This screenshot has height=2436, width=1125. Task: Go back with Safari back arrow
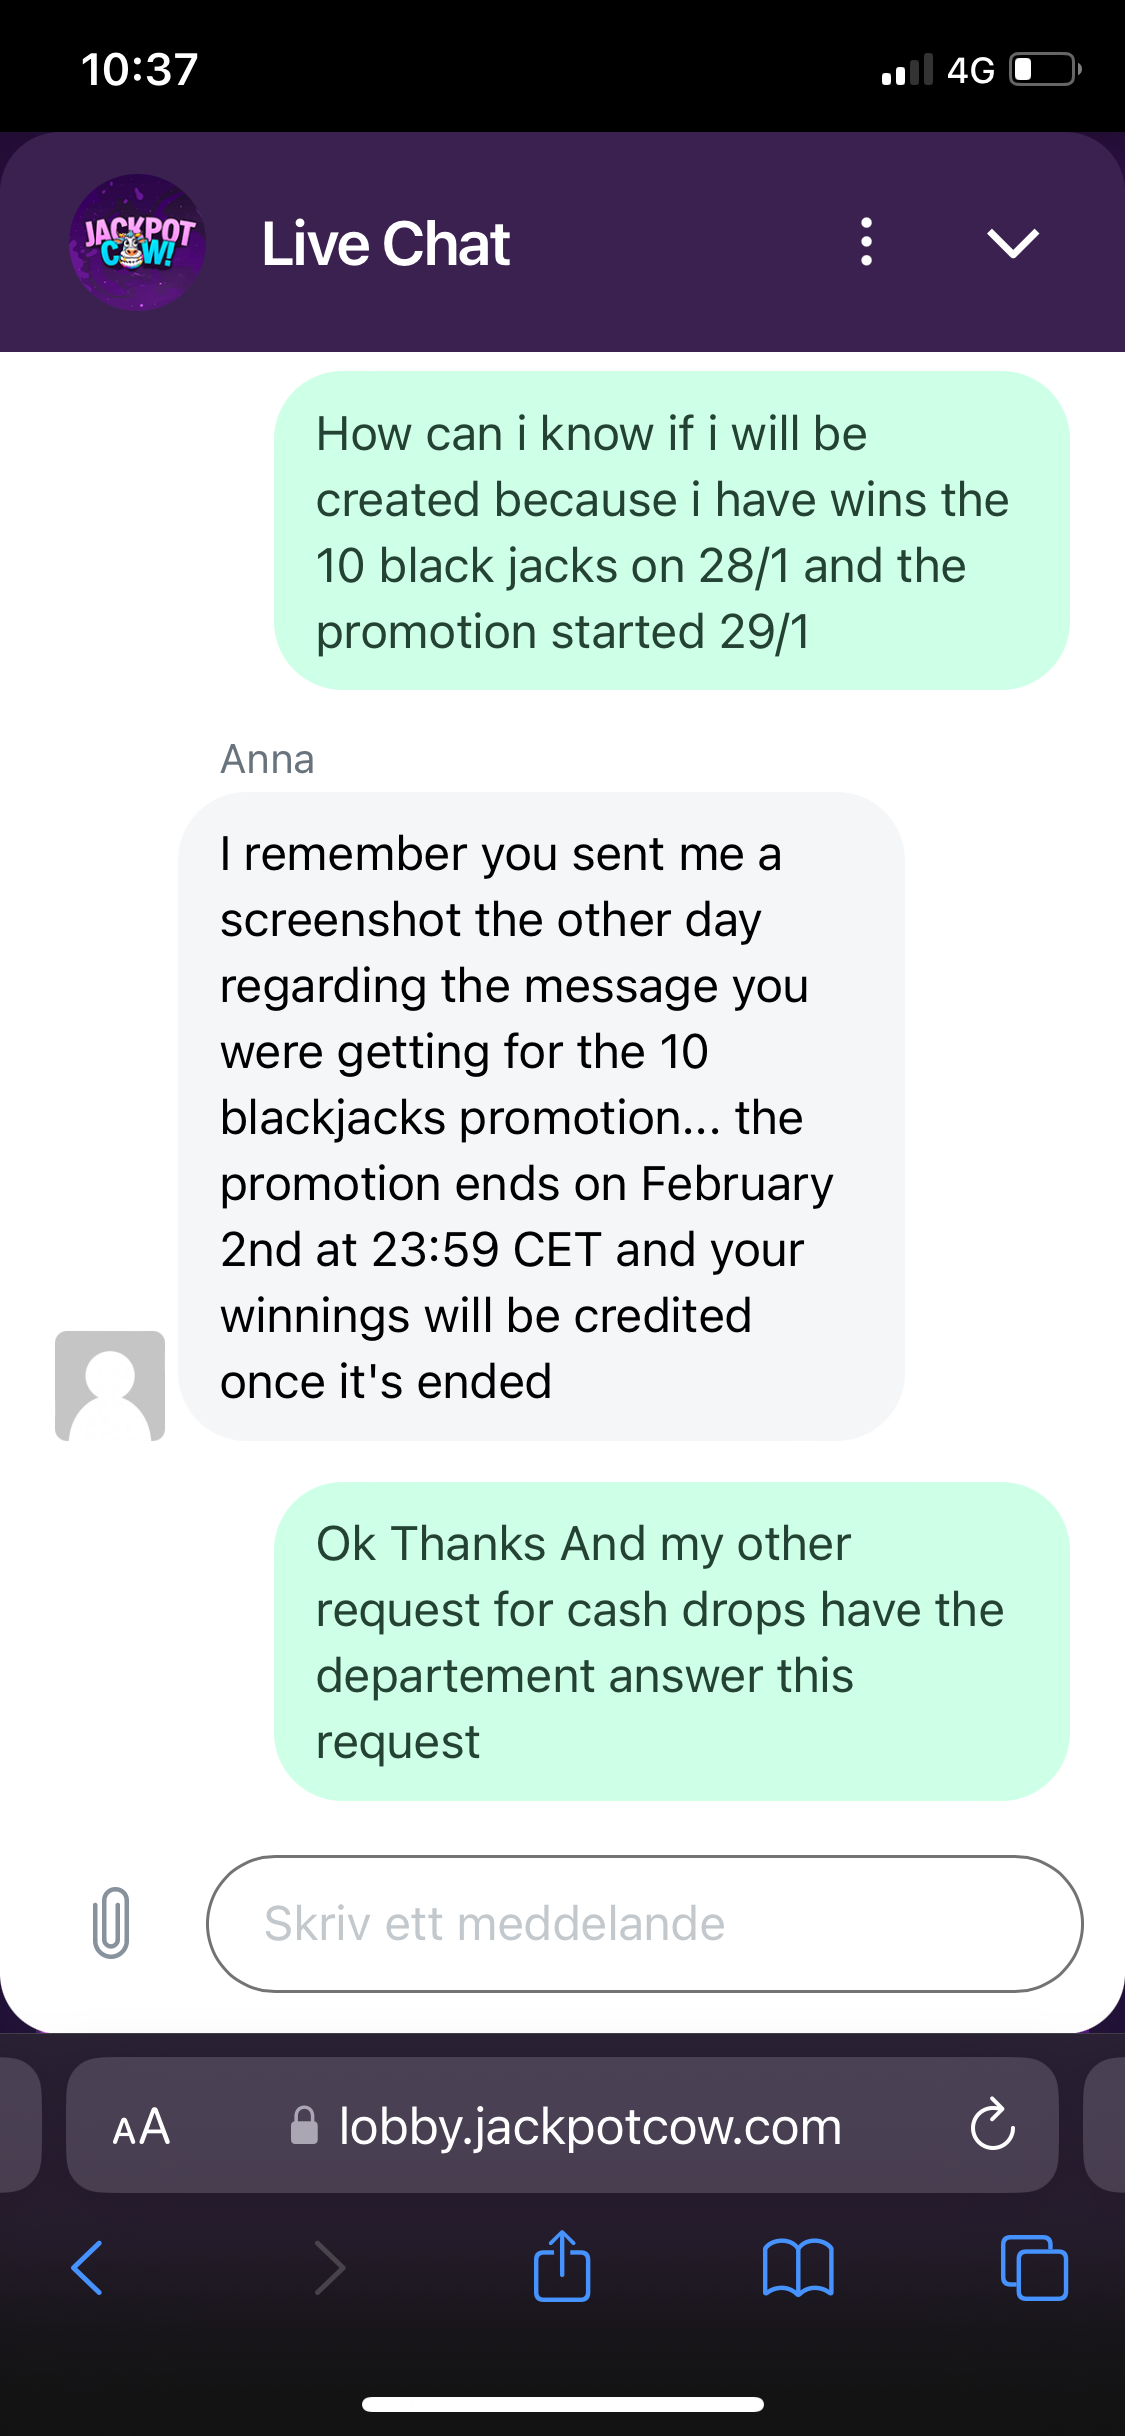point(88,2267)
